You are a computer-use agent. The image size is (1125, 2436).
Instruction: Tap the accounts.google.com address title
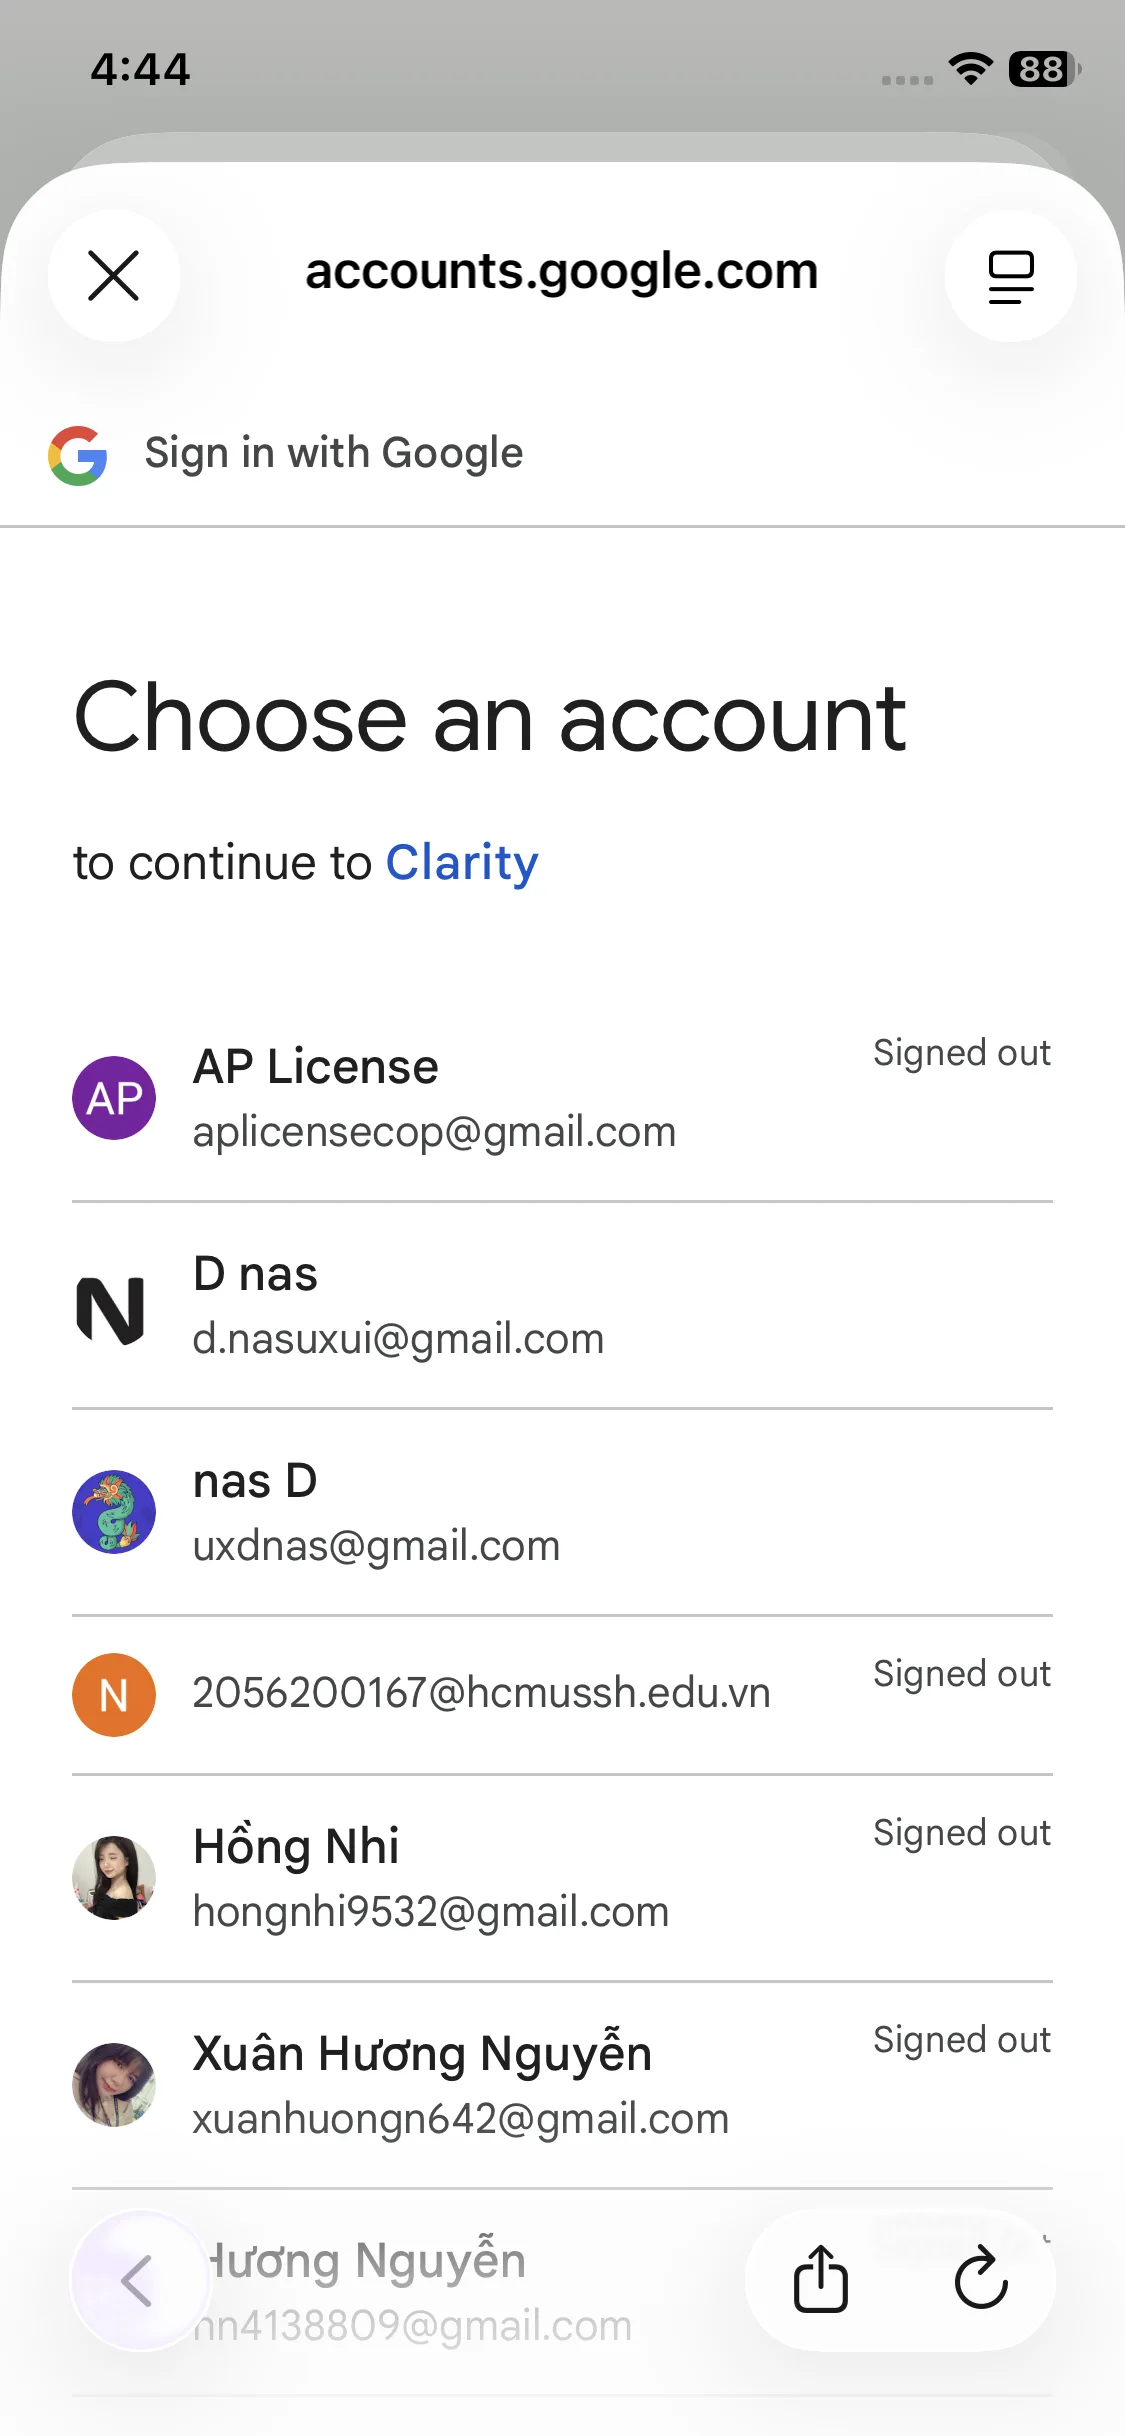point(561,272)
